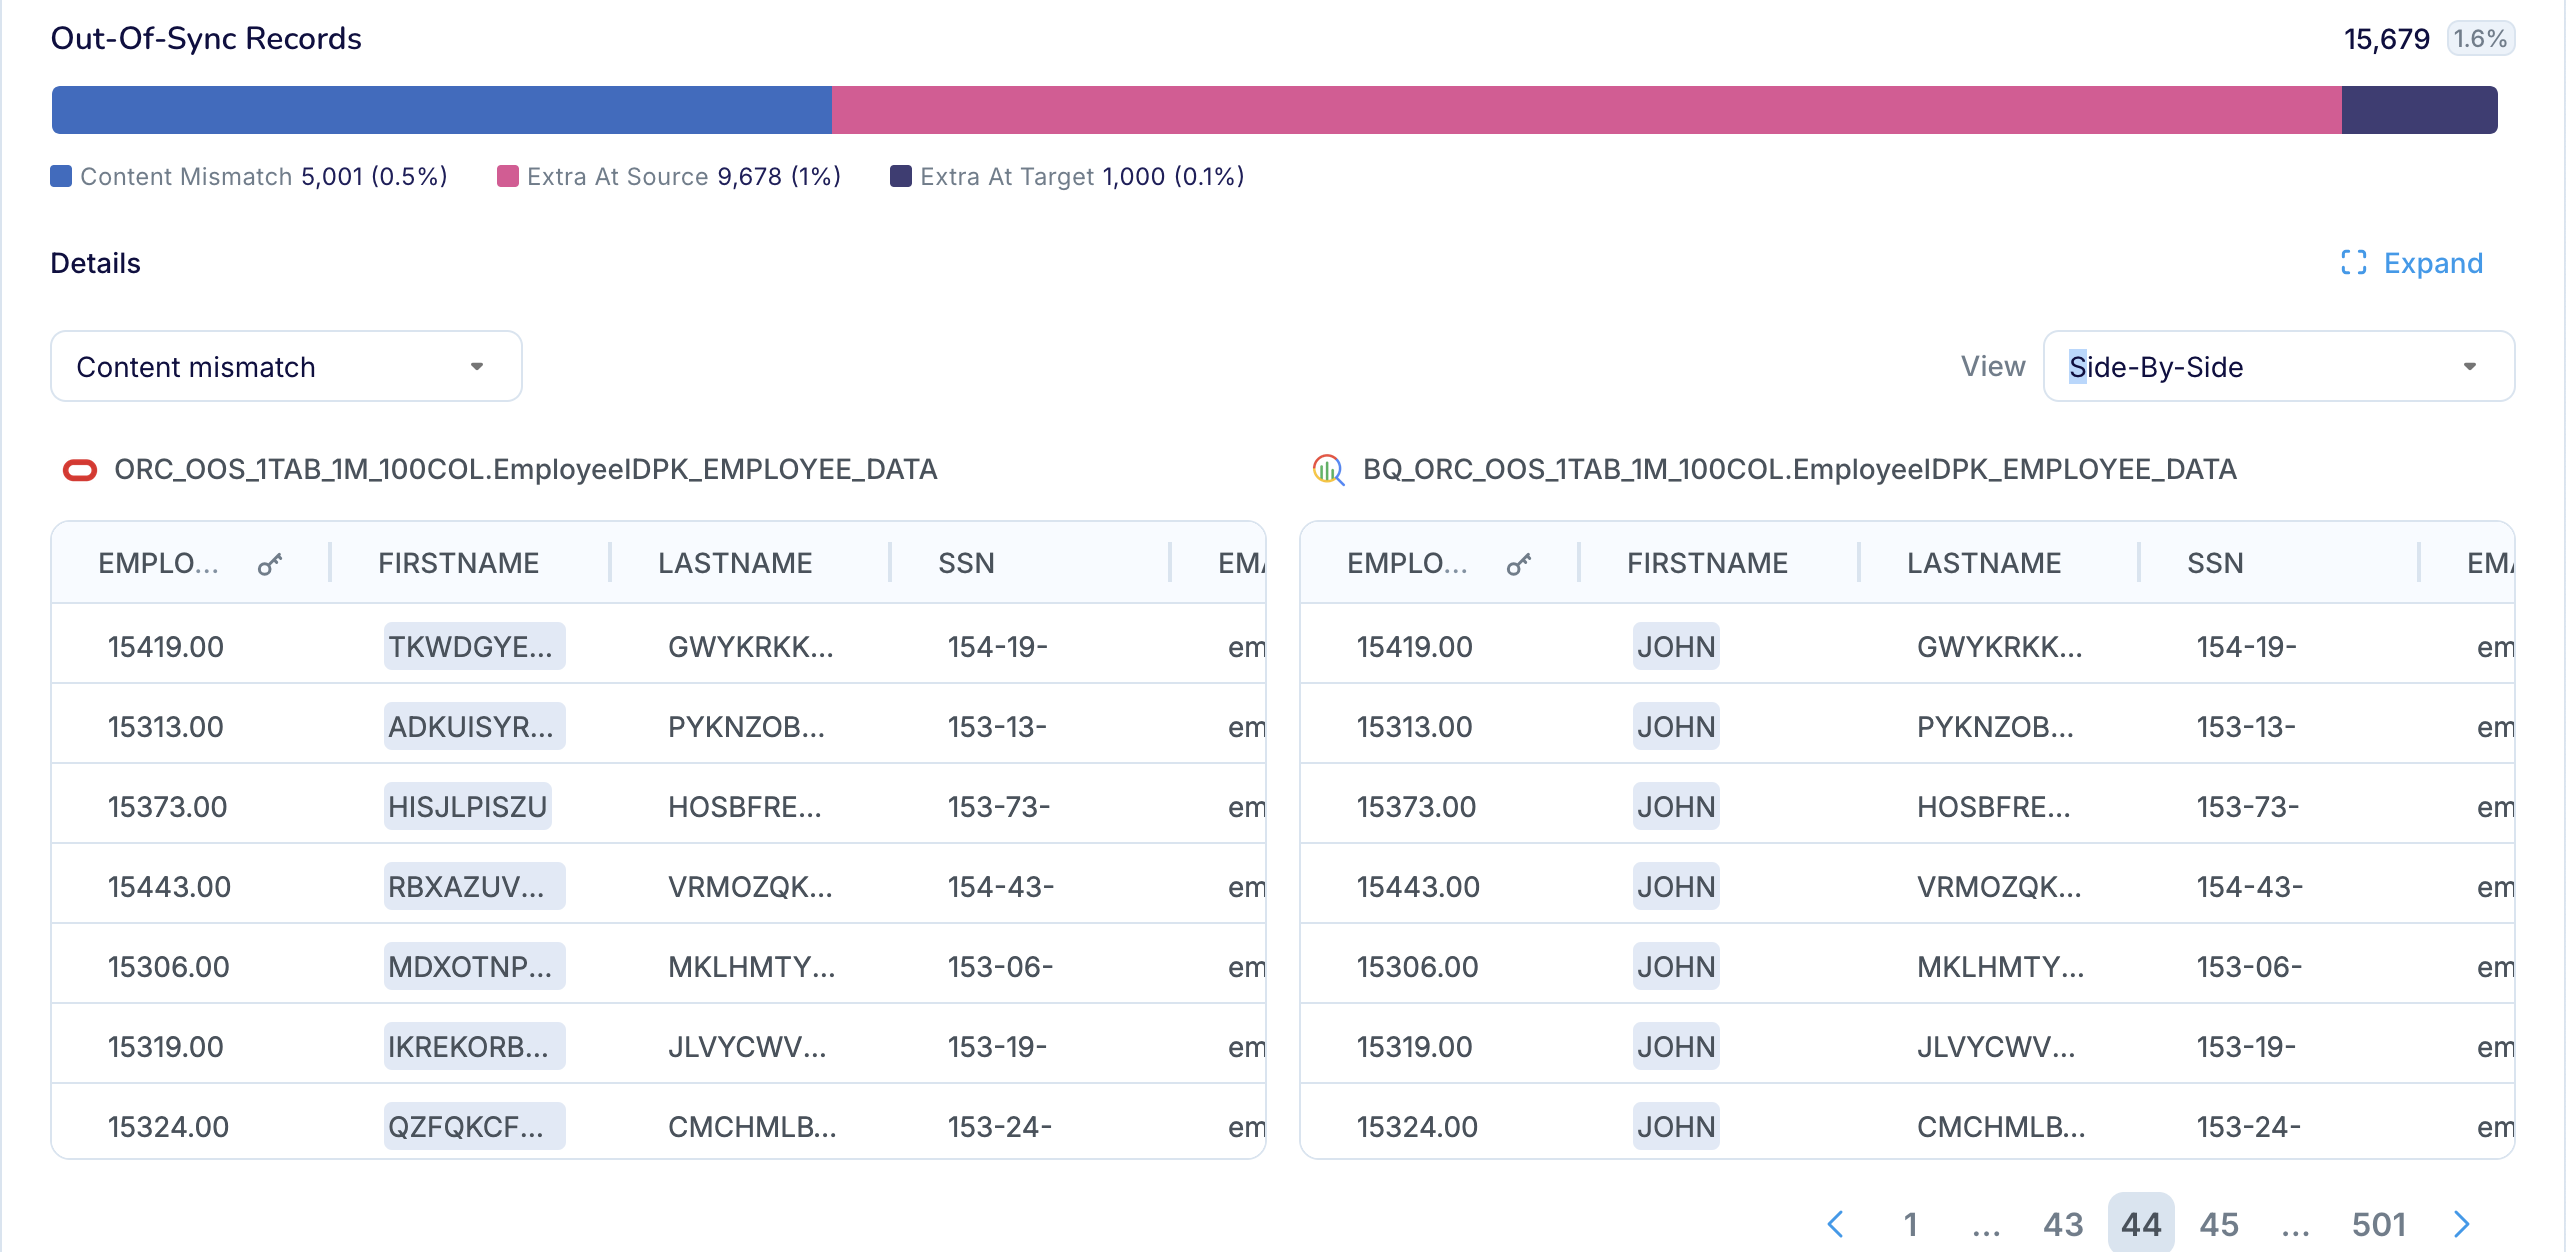This screenshot has width=2566, height=1252.
Task: Toggle the Extra At Target legend swatch
Action: tap(901, 175)
